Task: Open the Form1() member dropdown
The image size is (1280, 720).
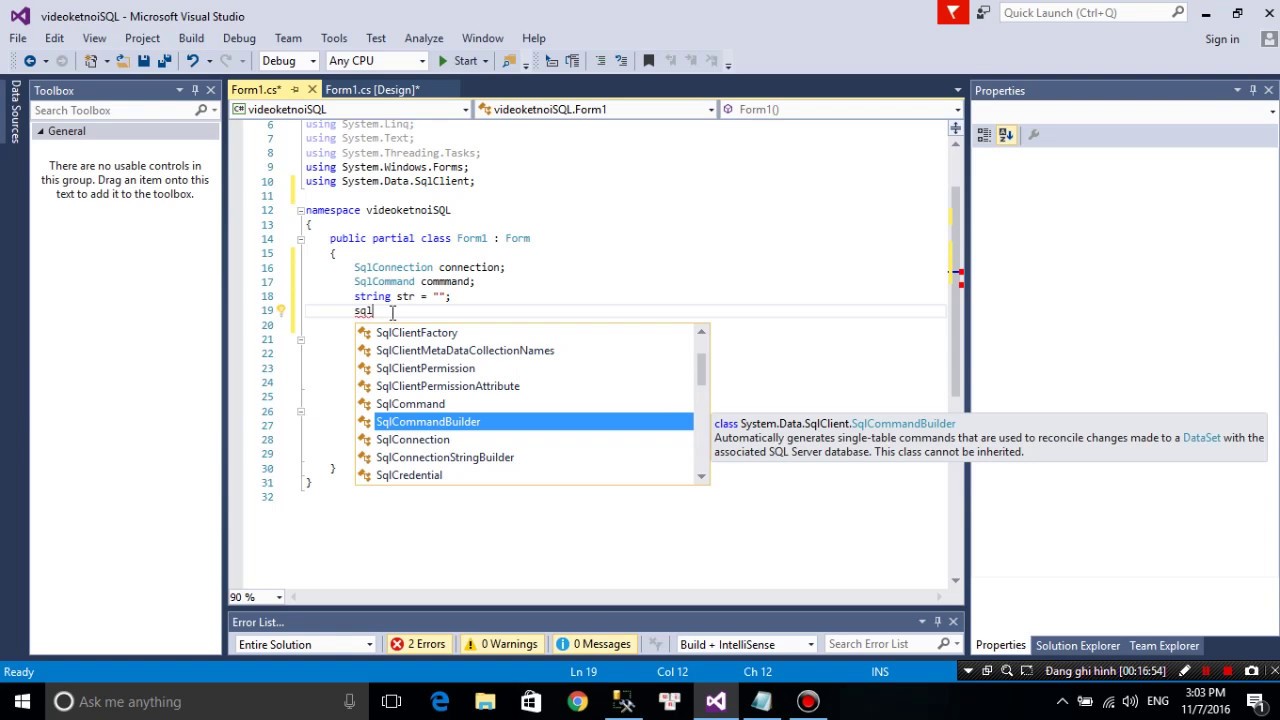Action: (957, 109)
